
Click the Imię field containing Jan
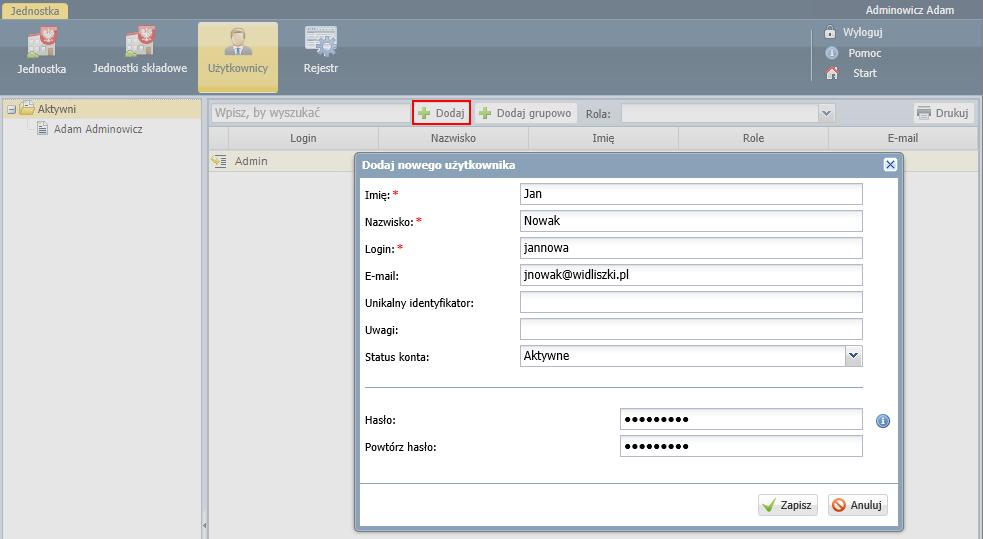point(691,194)
